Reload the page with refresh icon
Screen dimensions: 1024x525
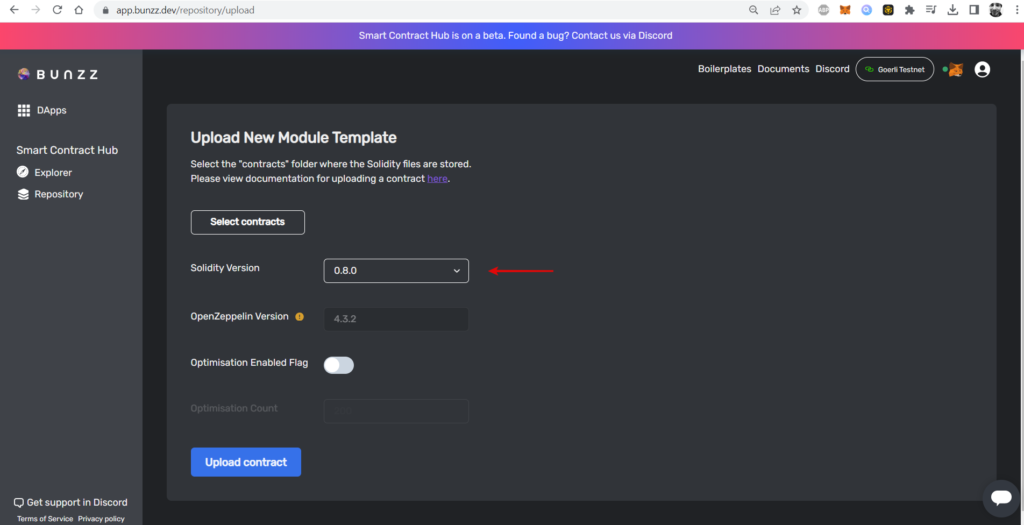(x=57, y=10)
